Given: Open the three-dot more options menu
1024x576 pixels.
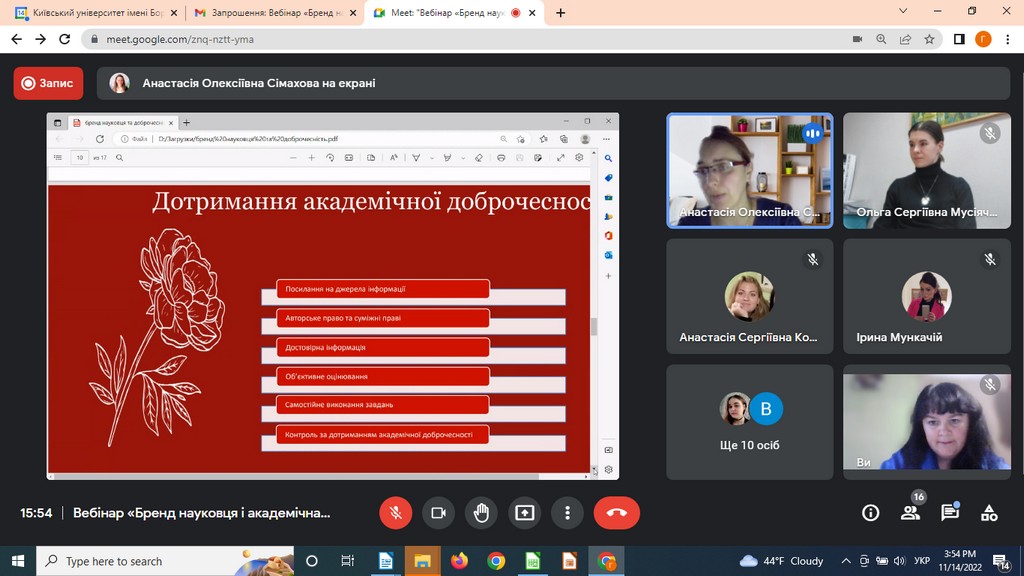Looking at the screenshot, I should 567,513.
